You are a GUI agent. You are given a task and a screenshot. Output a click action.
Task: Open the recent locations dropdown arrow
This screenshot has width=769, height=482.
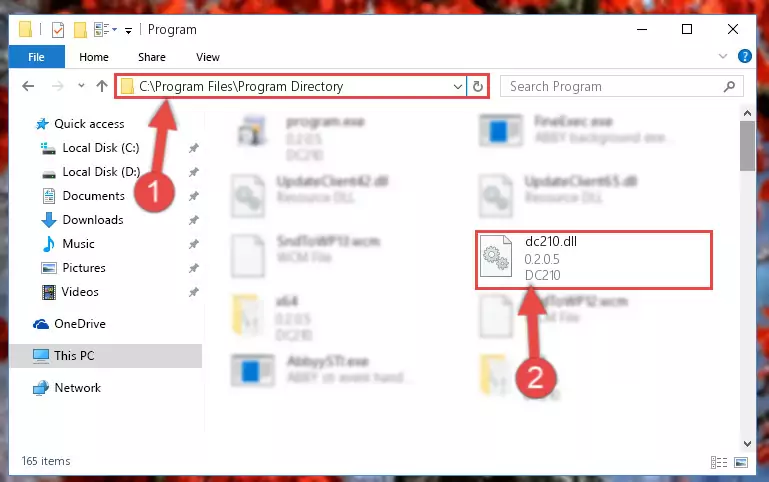81,86
